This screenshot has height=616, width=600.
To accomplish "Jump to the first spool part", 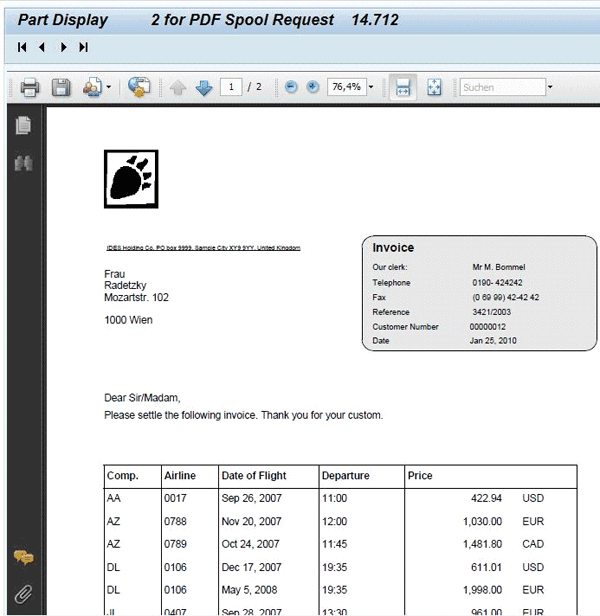I will point(22,47).
